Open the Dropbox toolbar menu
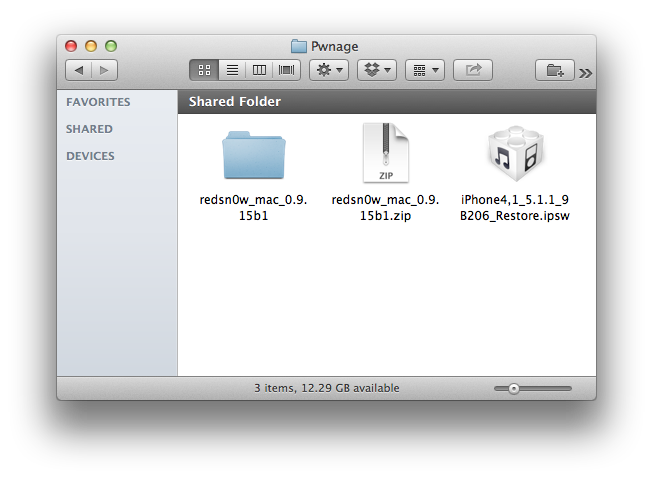Image resolution: width=653 pixels, height=479 pixels. 377,70
